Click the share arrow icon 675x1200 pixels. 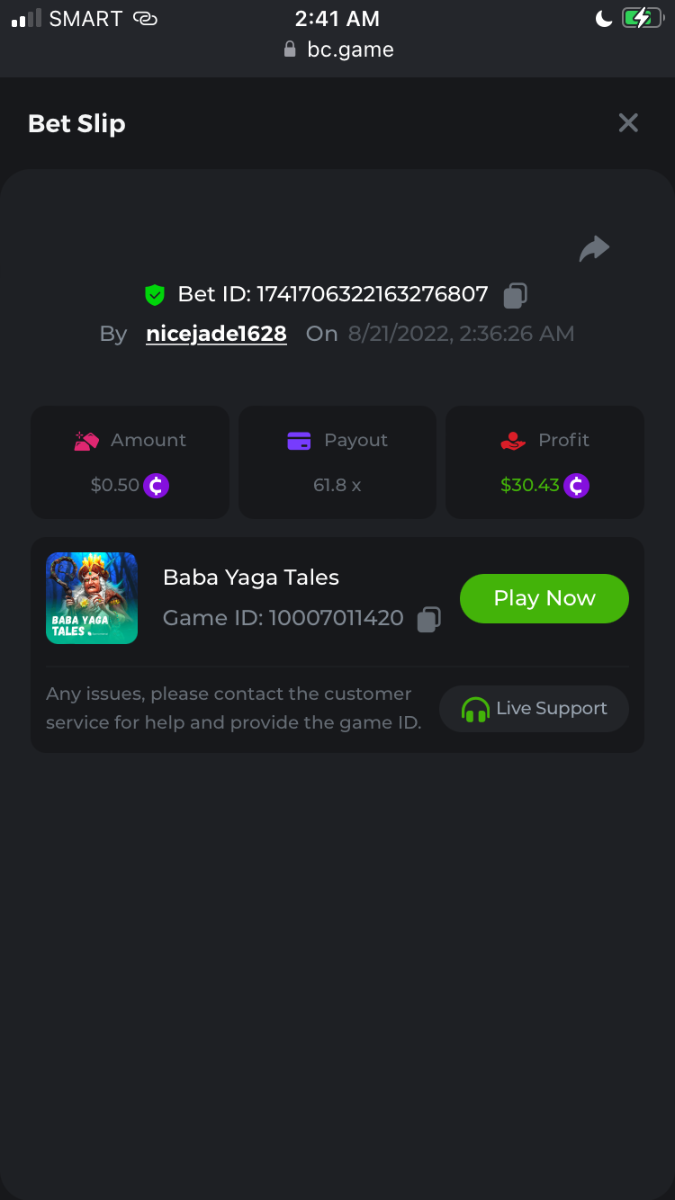[x=594, y=249]
